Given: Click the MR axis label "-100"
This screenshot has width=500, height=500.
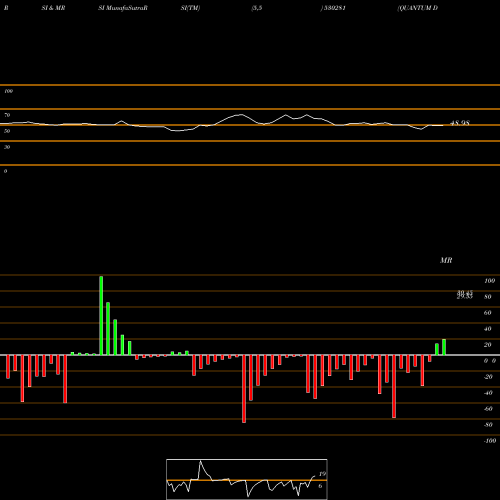Looking at the screenshot, I should (x=490, y=441).
